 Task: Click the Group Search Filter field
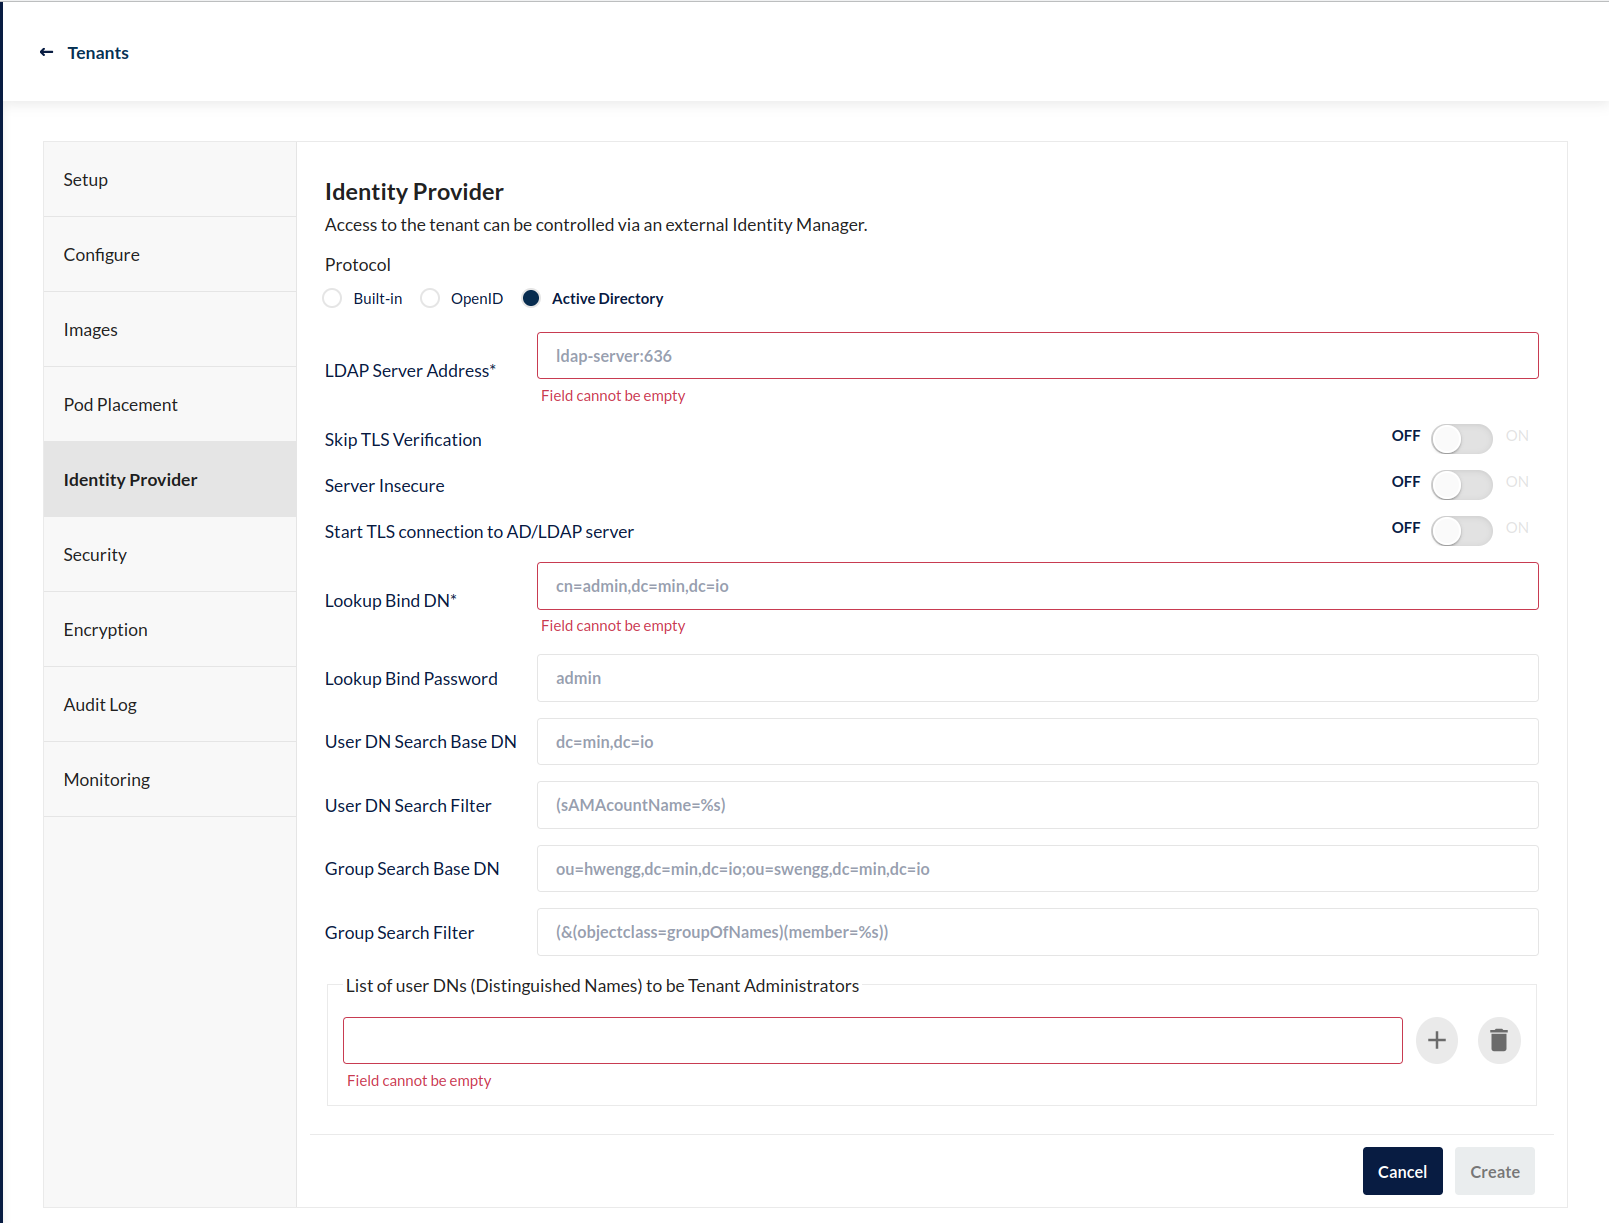[1037, 932]
